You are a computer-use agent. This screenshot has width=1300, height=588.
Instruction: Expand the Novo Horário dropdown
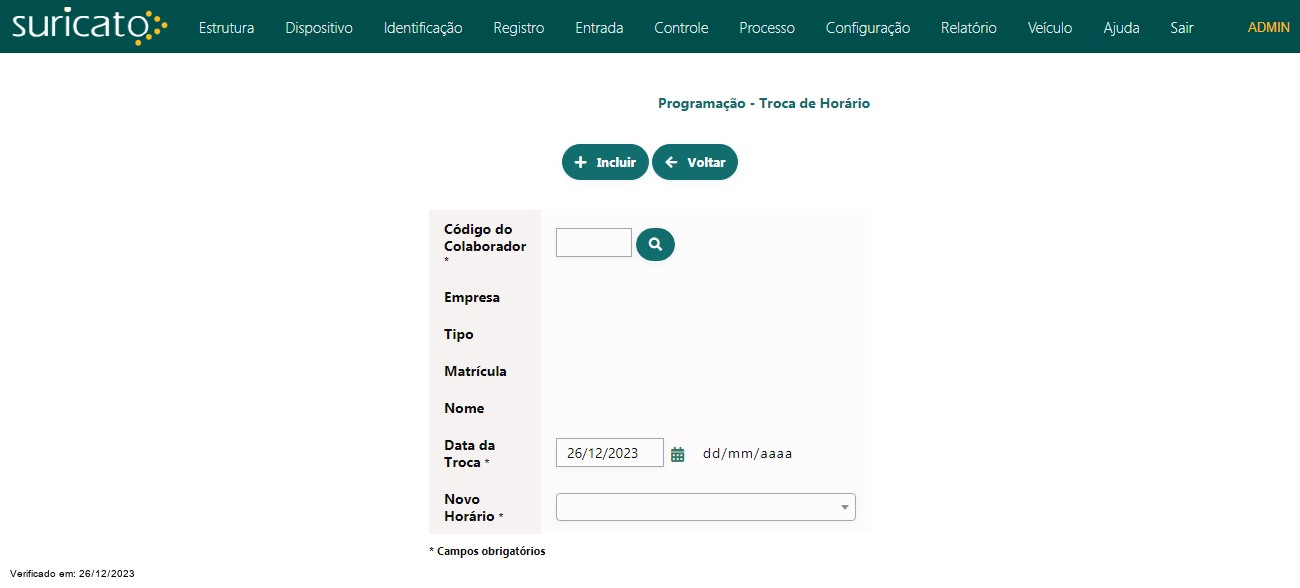pos(706,507)
